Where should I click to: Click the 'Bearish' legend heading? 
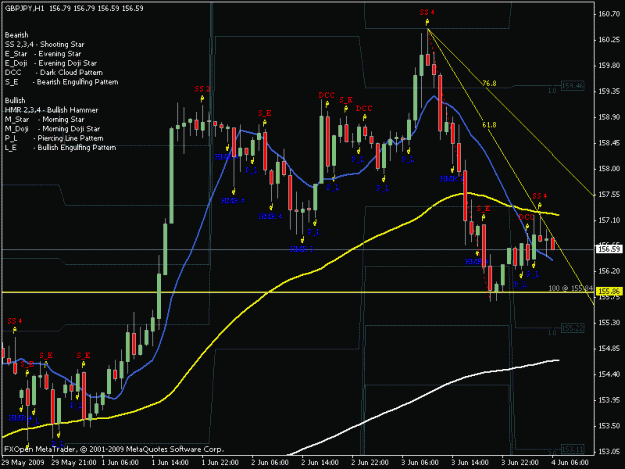16,35
